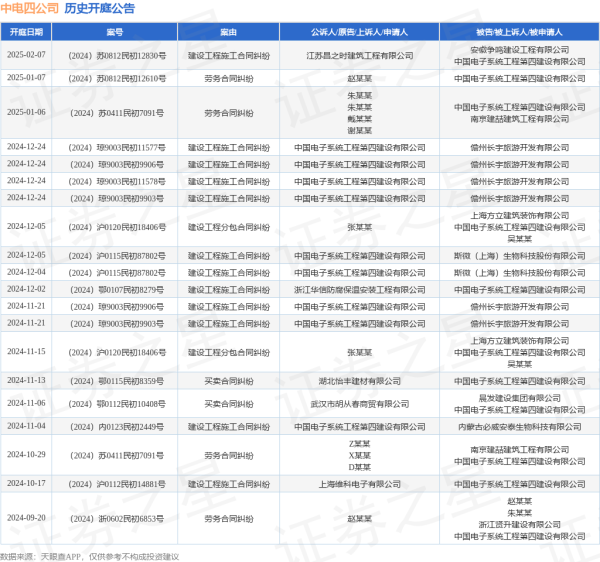Select the date cell 2024-11-15
Screen dimensions: 600x562
pos(26,352)
